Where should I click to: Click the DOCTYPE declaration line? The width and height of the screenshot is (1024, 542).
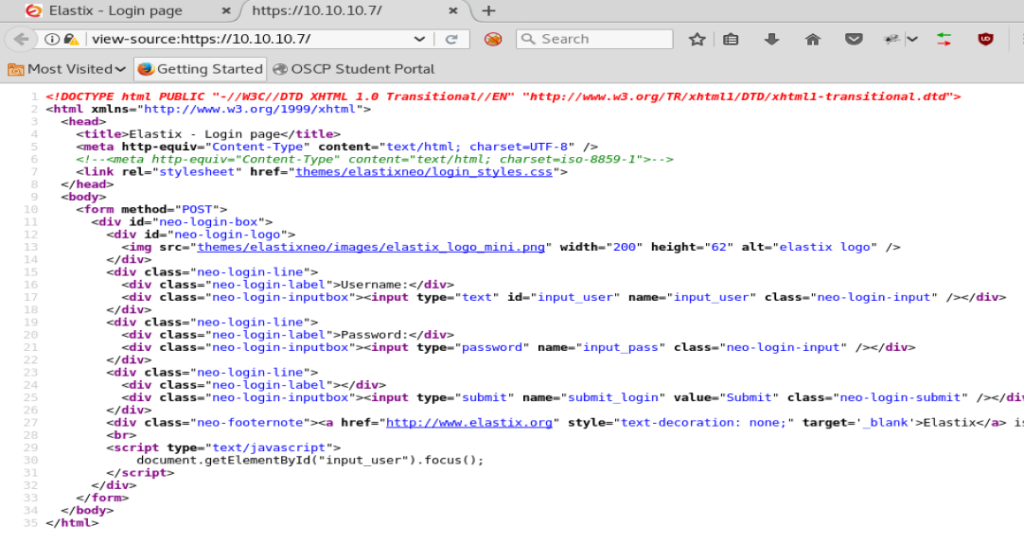[503, 97]
